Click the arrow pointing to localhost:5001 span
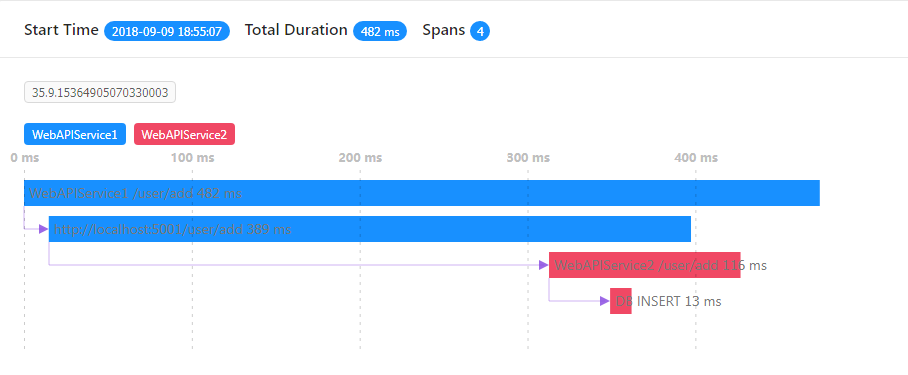908x375 pixels. pos(43,229)
